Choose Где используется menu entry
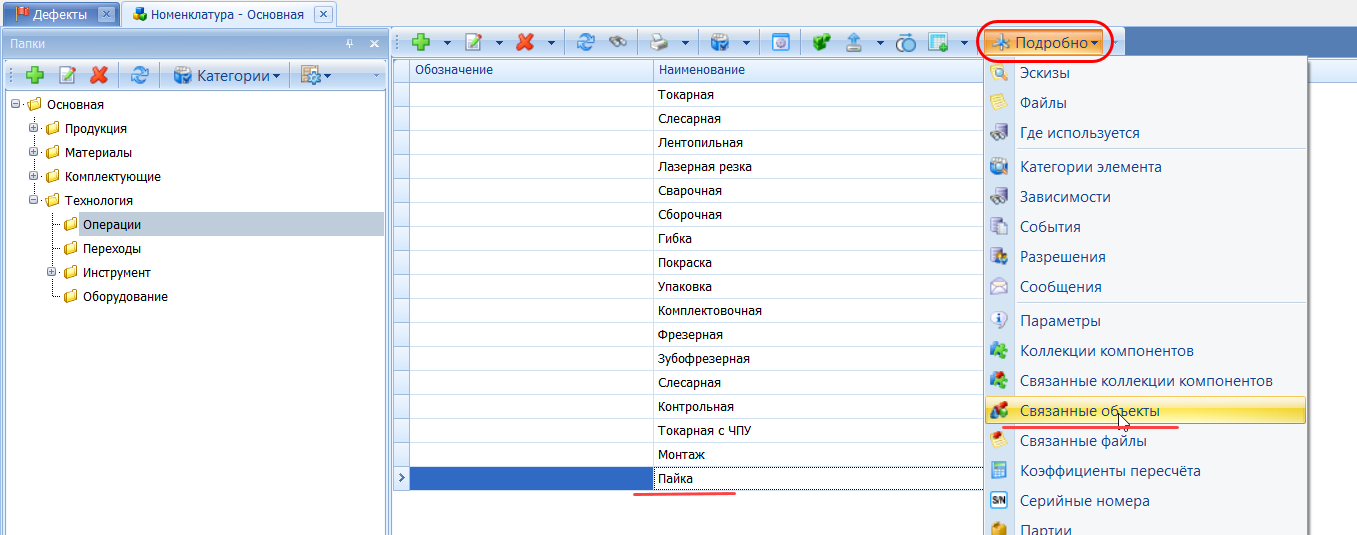This screenshot has height=535, width=1357. point(1079,133)
